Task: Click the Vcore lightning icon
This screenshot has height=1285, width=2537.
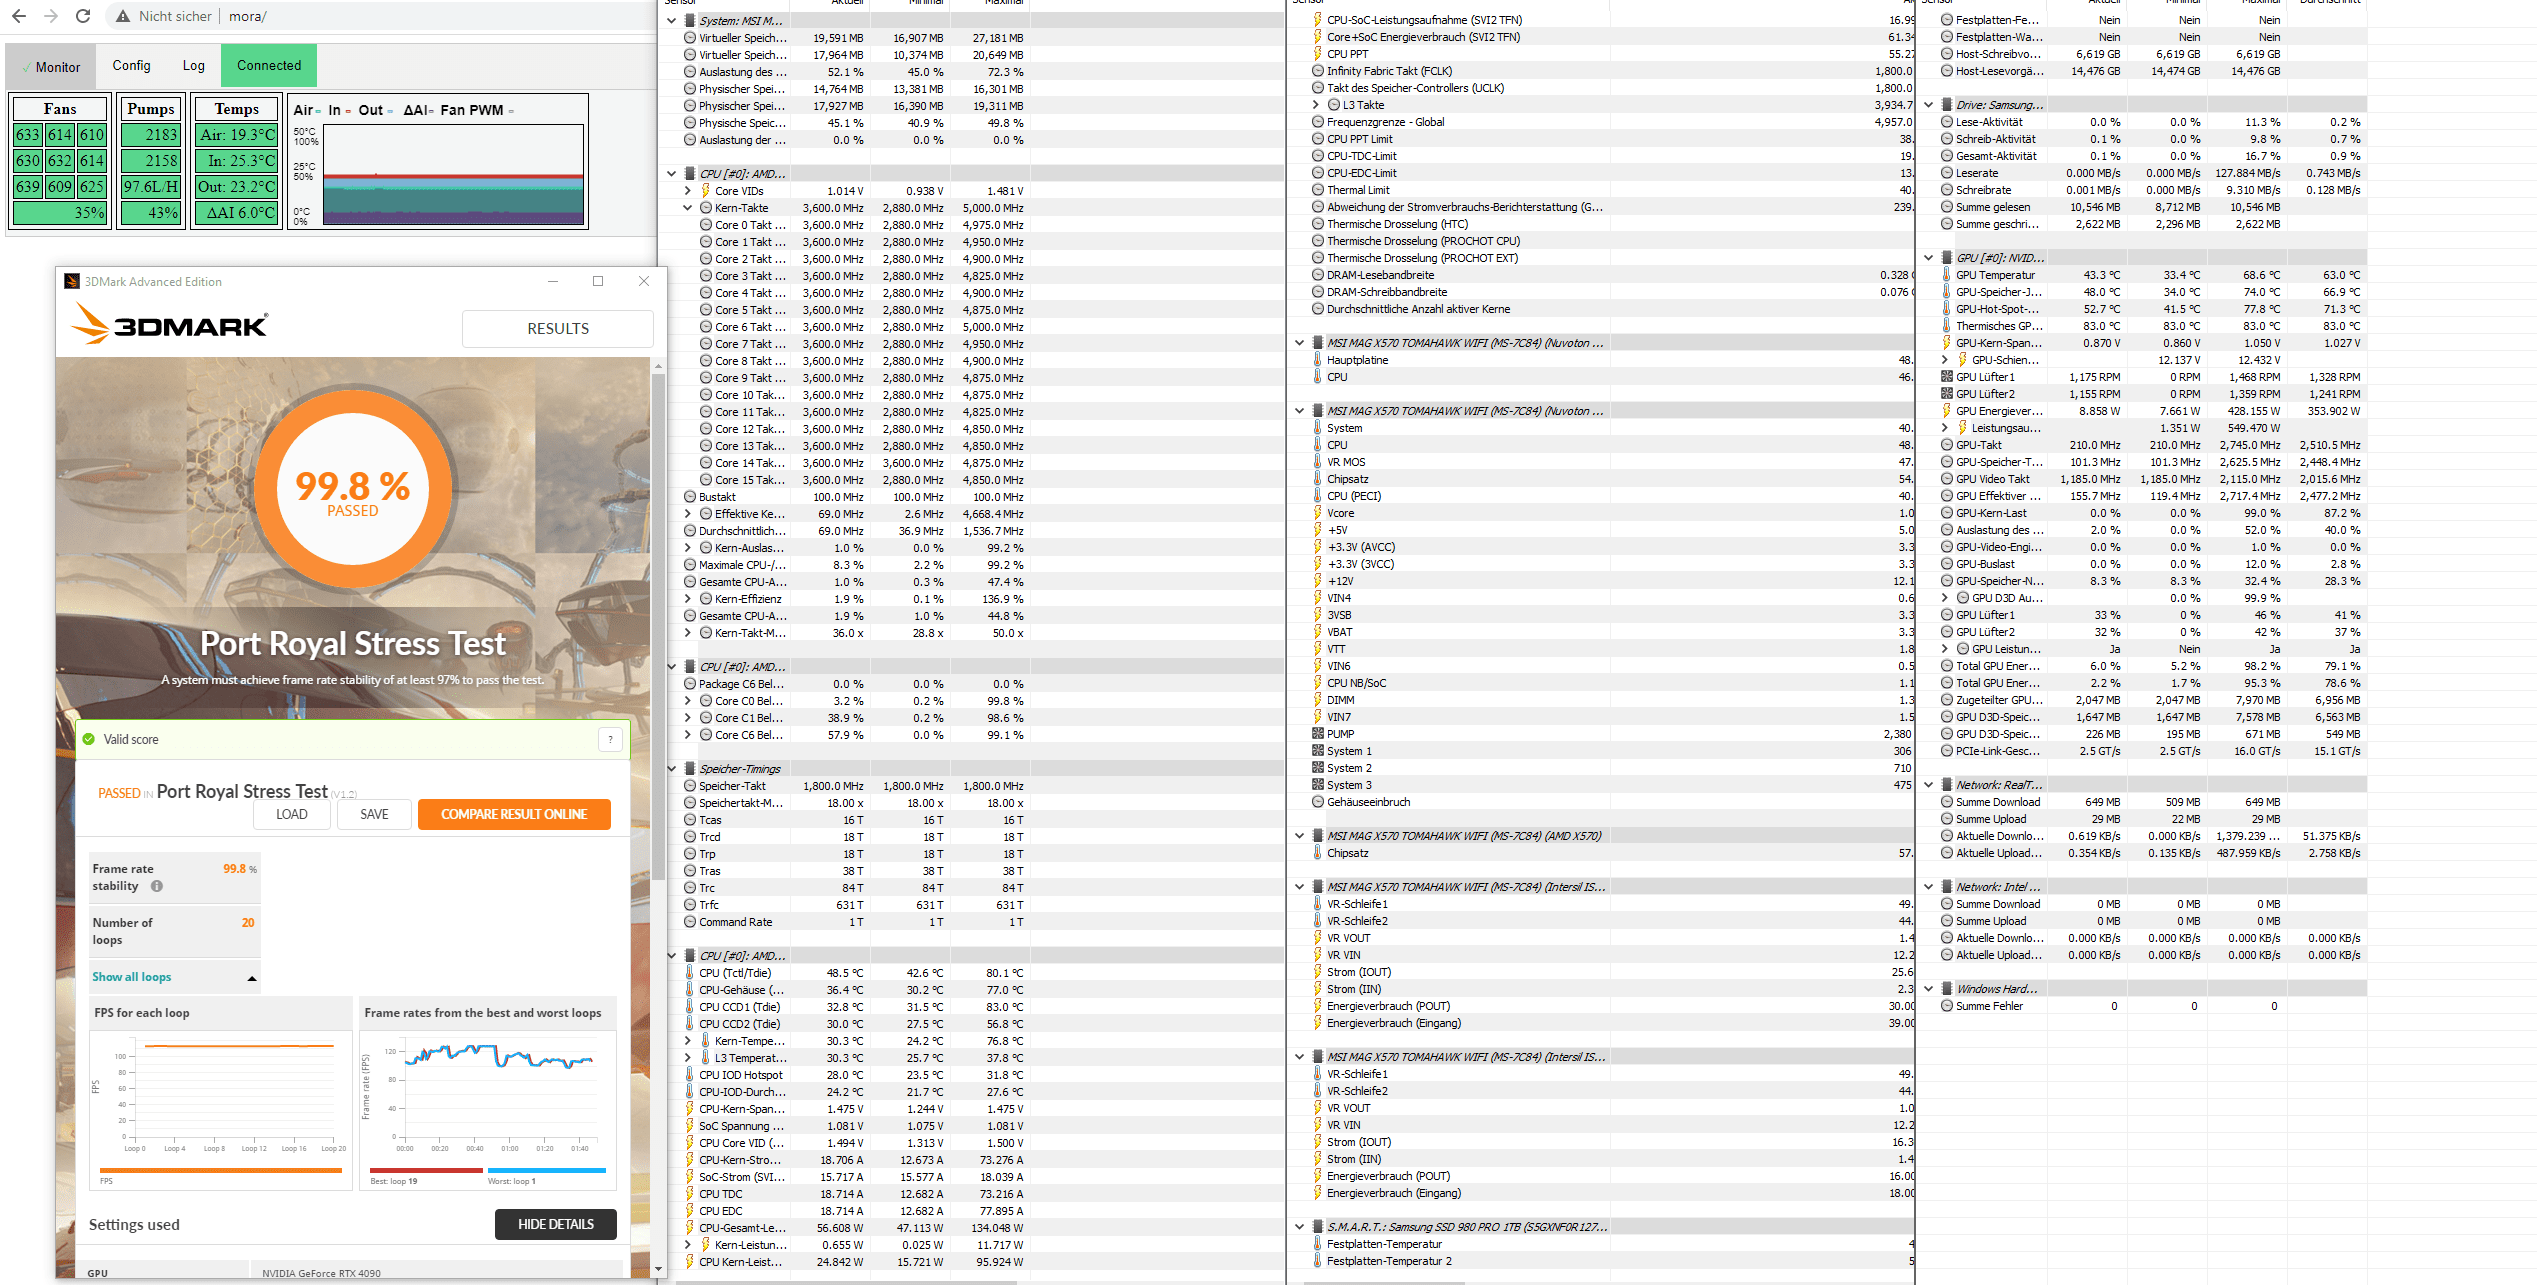Action: pyautogui.click(x=1318, y=513)
